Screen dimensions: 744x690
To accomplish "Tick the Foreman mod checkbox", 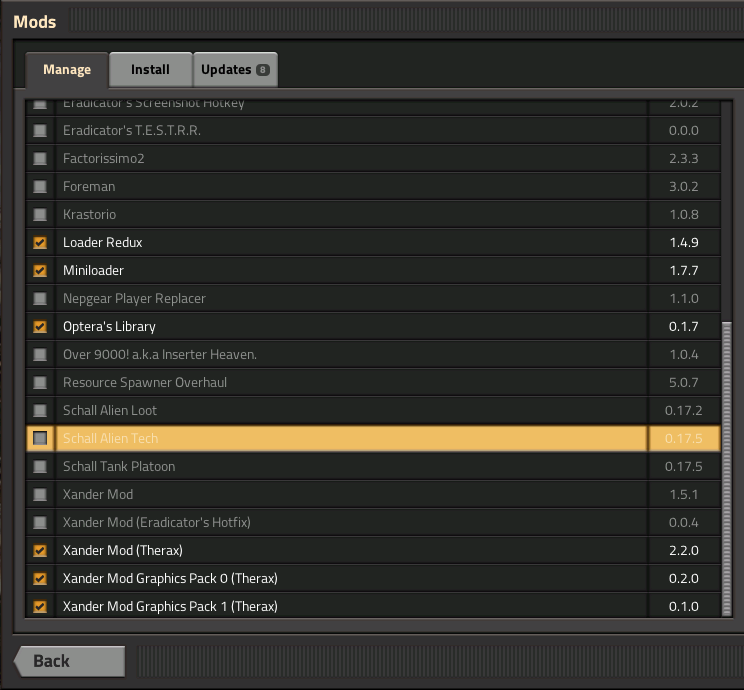I will click(x=40, y=186).
